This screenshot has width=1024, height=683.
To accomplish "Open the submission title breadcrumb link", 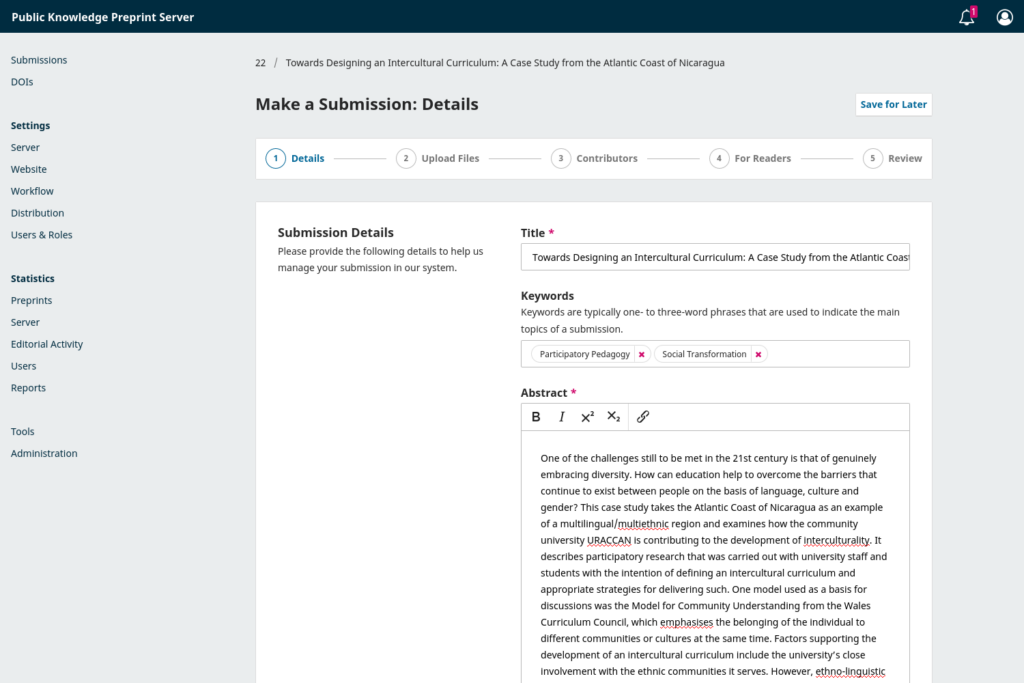I will (504, 62).
